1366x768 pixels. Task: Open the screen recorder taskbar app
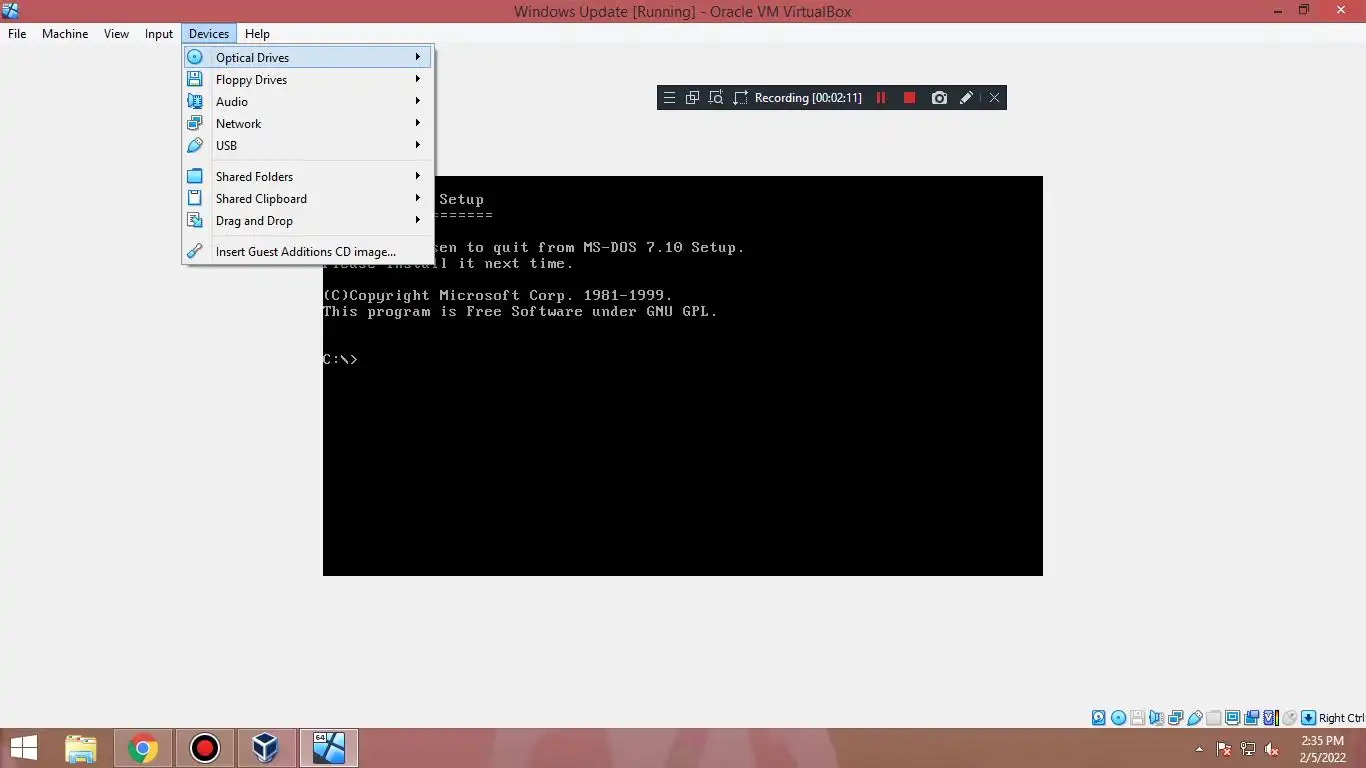click(x=205, y=748)
